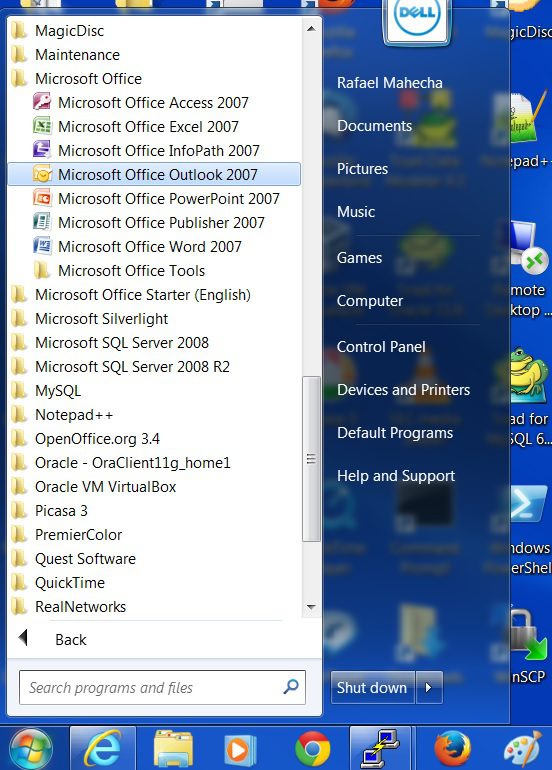Open the Shut down options arrow
This screenshot has width=552, height=770.
(x=429, y=688)
